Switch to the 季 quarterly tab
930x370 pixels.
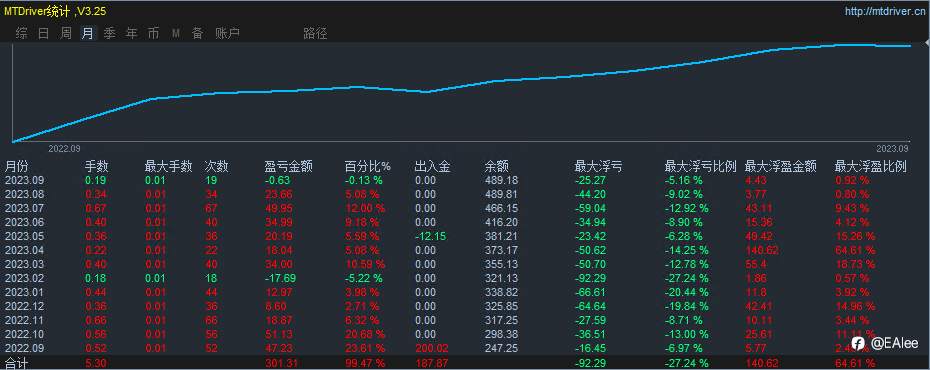(110, 33)
